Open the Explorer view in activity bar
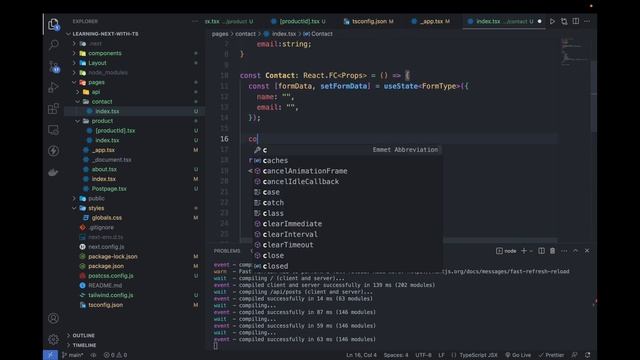The width and height of the screenshot is (640, 360). (53, 24)
